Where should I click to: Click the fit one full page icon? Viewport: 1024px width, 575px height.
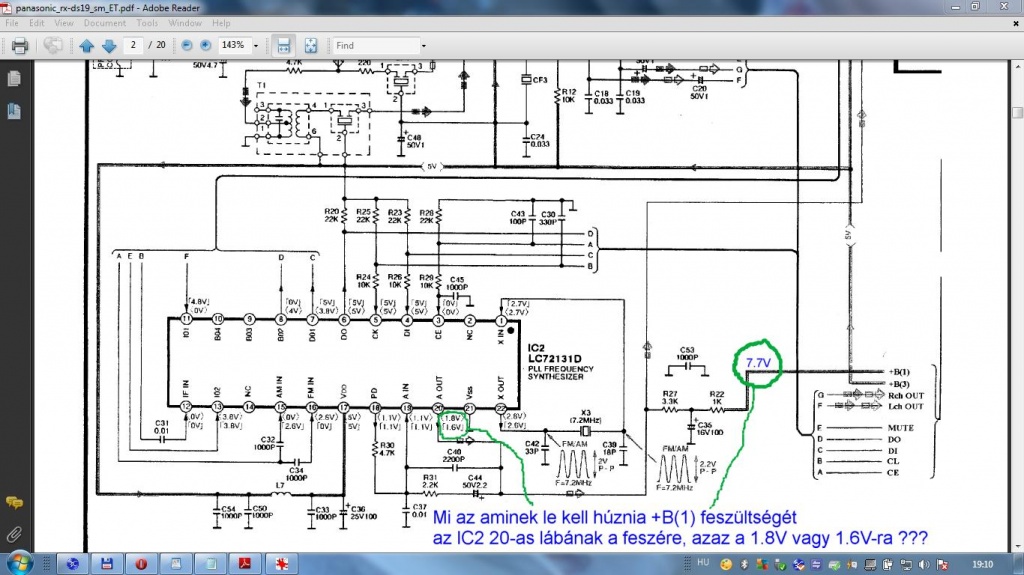311,46
